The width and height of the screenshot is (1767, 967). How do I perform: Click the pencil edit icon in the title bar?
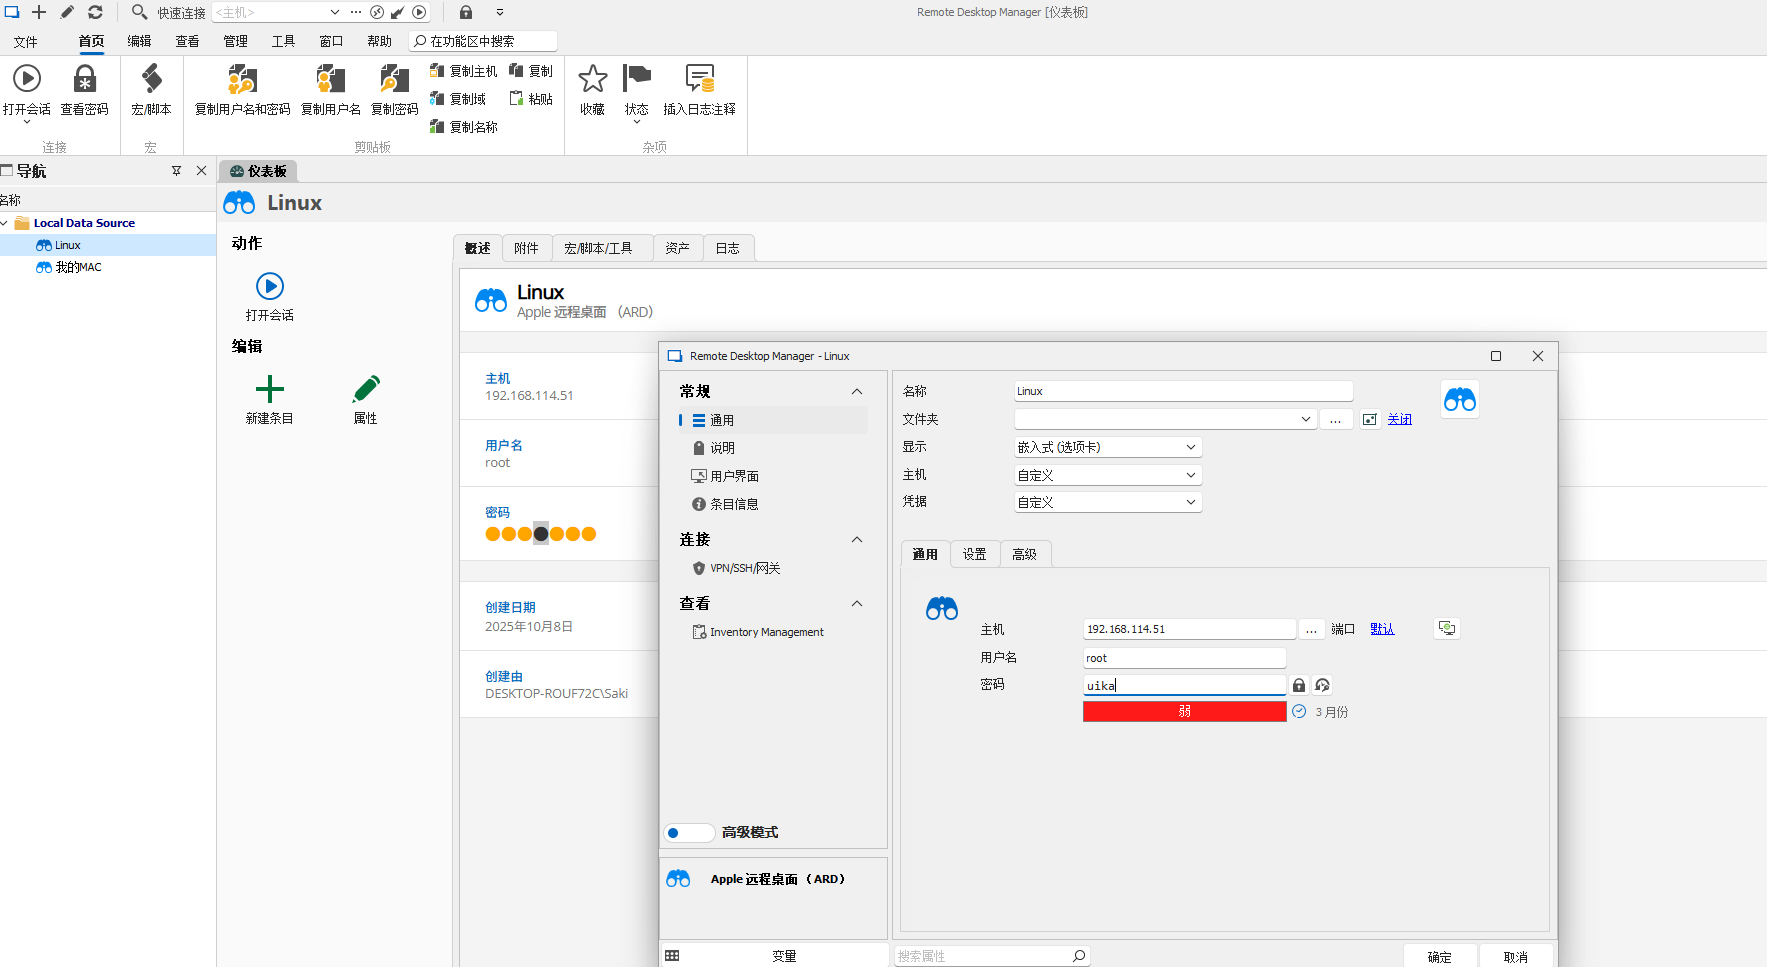point(67,12)
